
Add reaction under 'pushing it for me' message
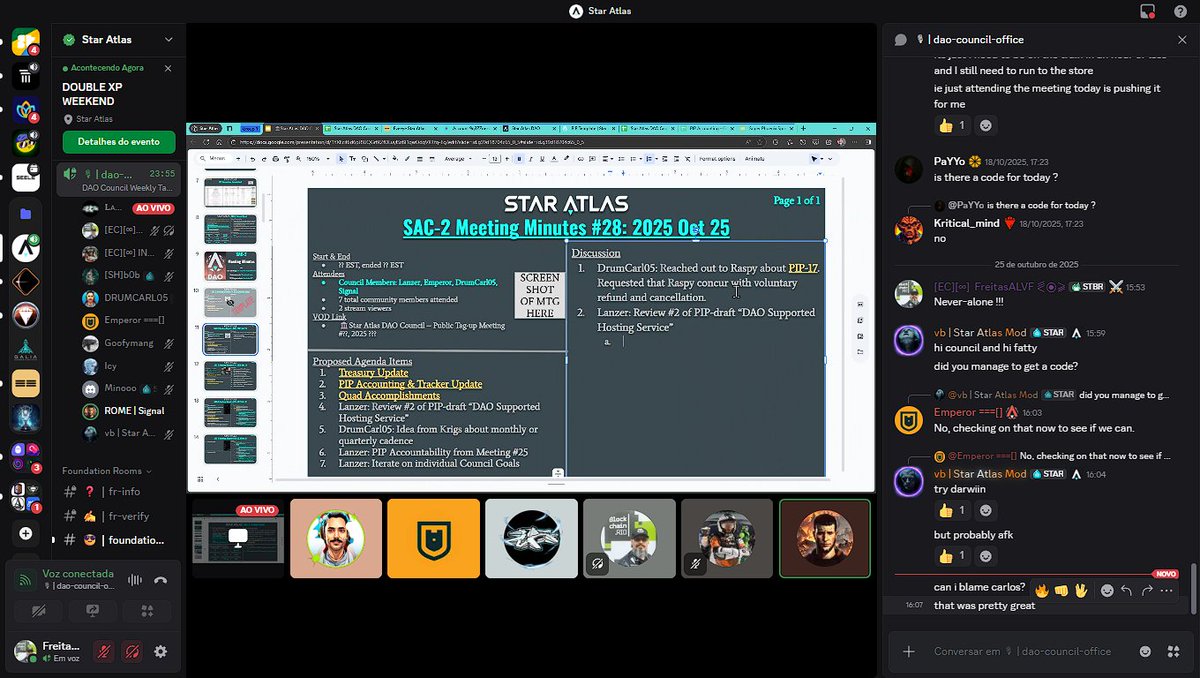click(x=986, y=125)
